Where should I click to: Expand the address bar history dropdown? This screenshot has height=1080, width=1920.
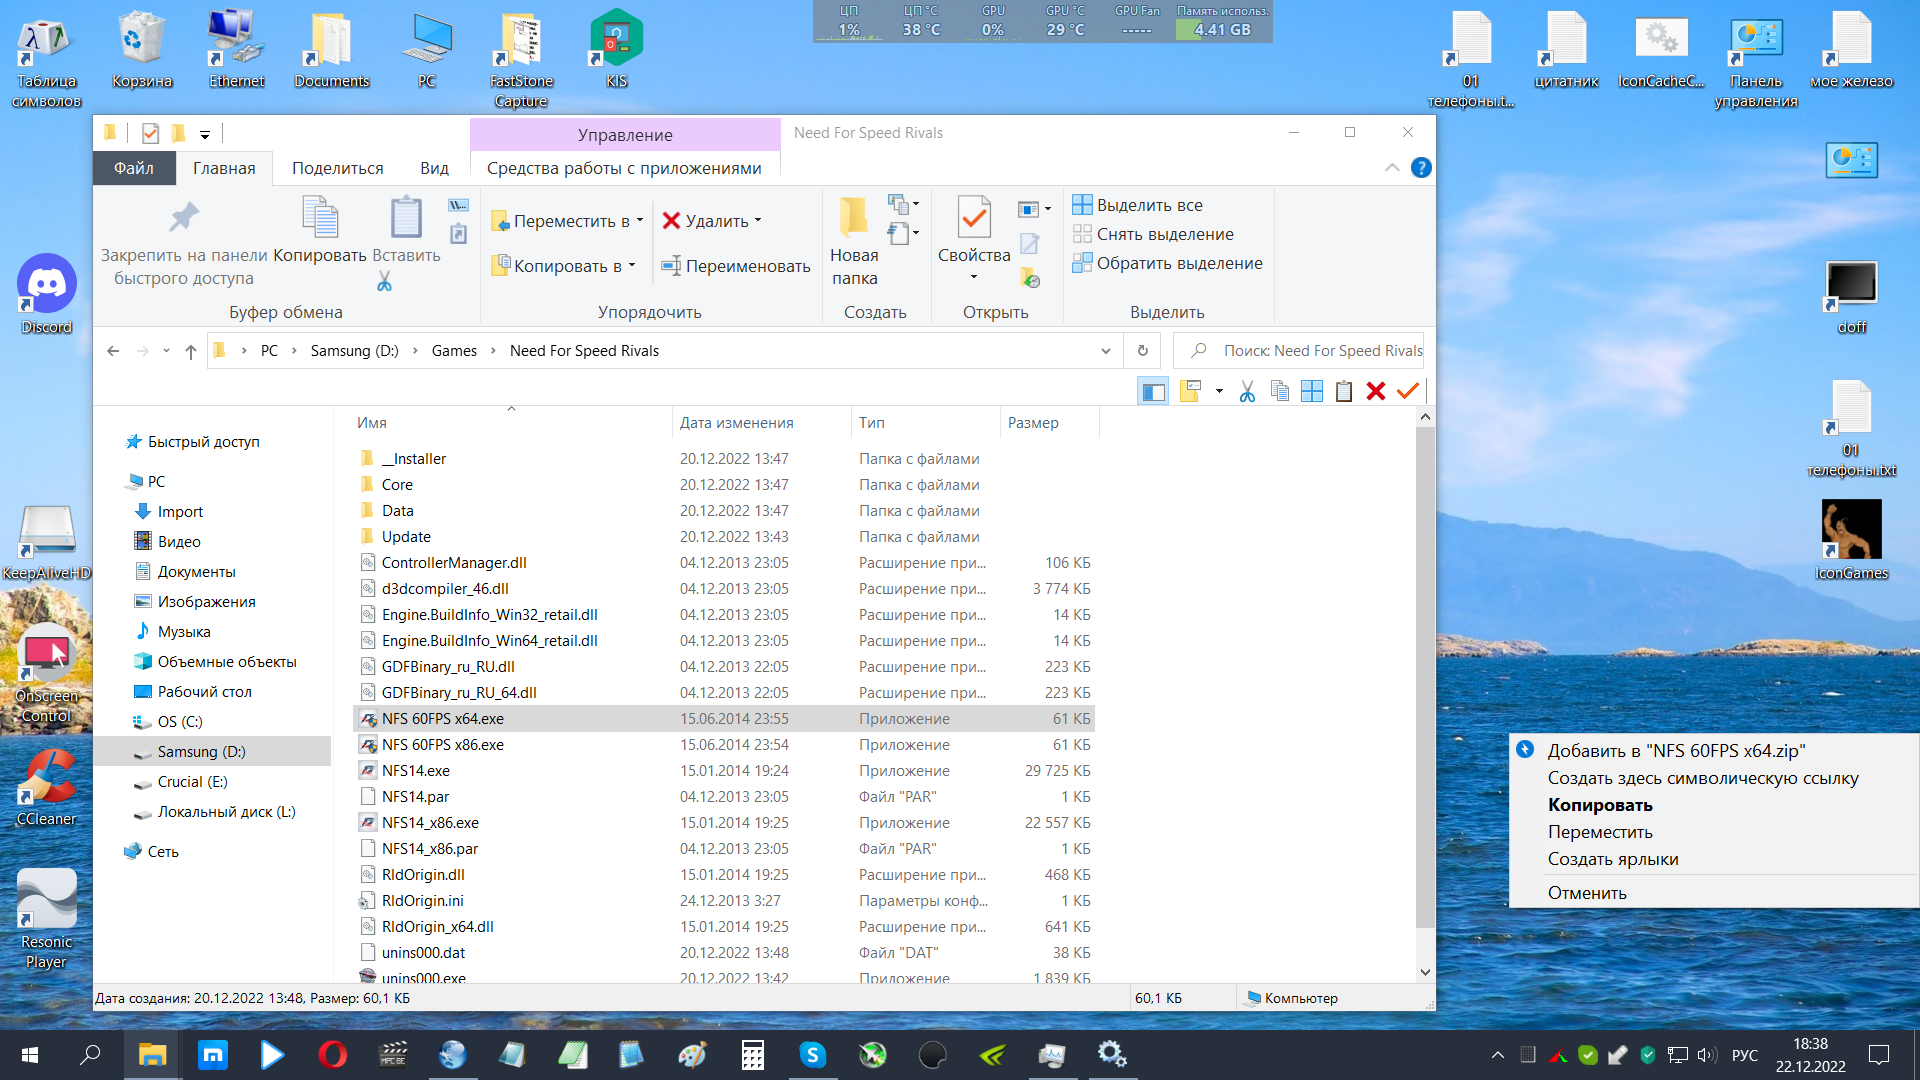[1105, 351]
